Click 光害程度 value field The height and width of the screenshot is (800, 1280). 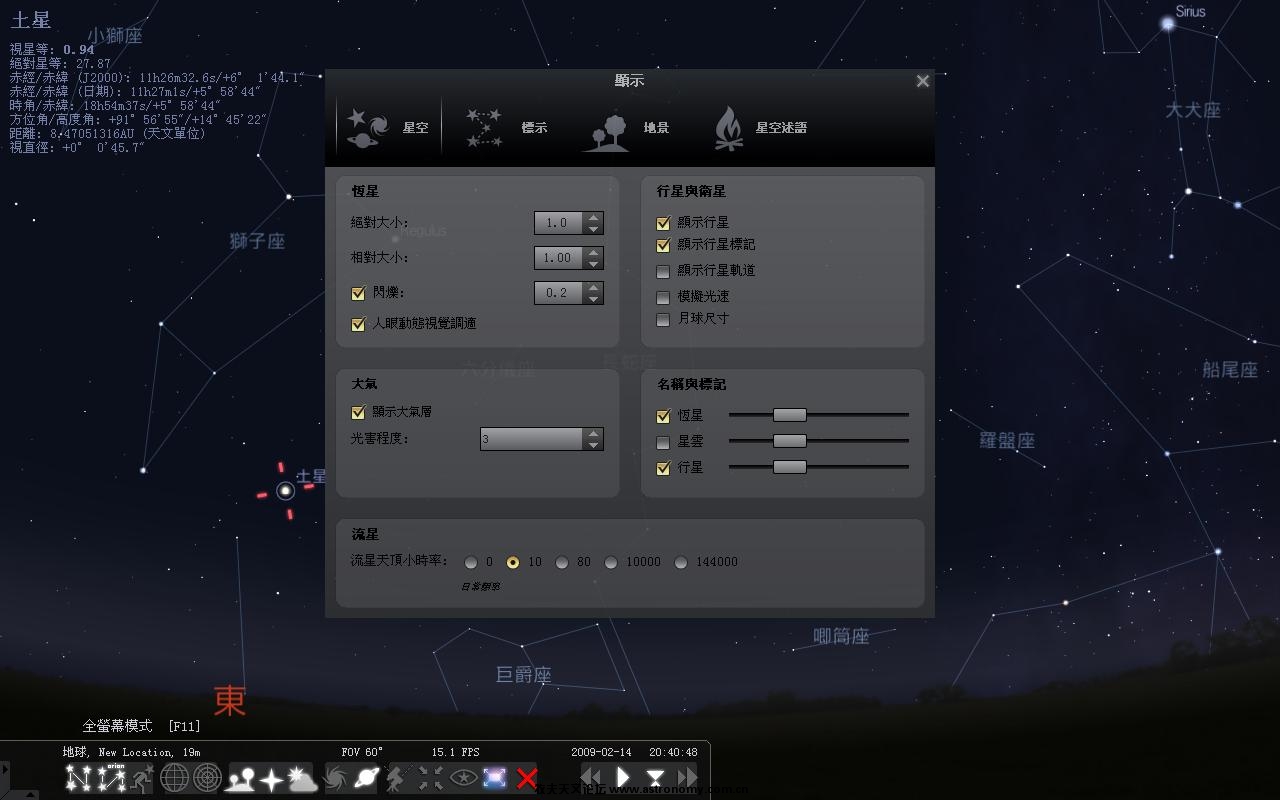pyautogui.click(x=532, y=439)
